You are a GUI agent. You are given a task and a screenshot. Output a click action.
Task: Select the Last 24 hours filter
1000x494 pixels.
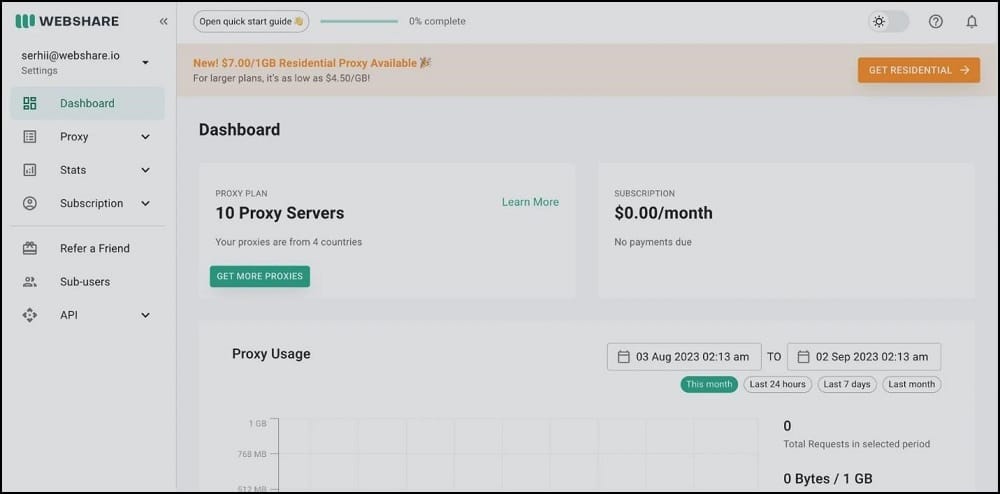pos(777,384)
